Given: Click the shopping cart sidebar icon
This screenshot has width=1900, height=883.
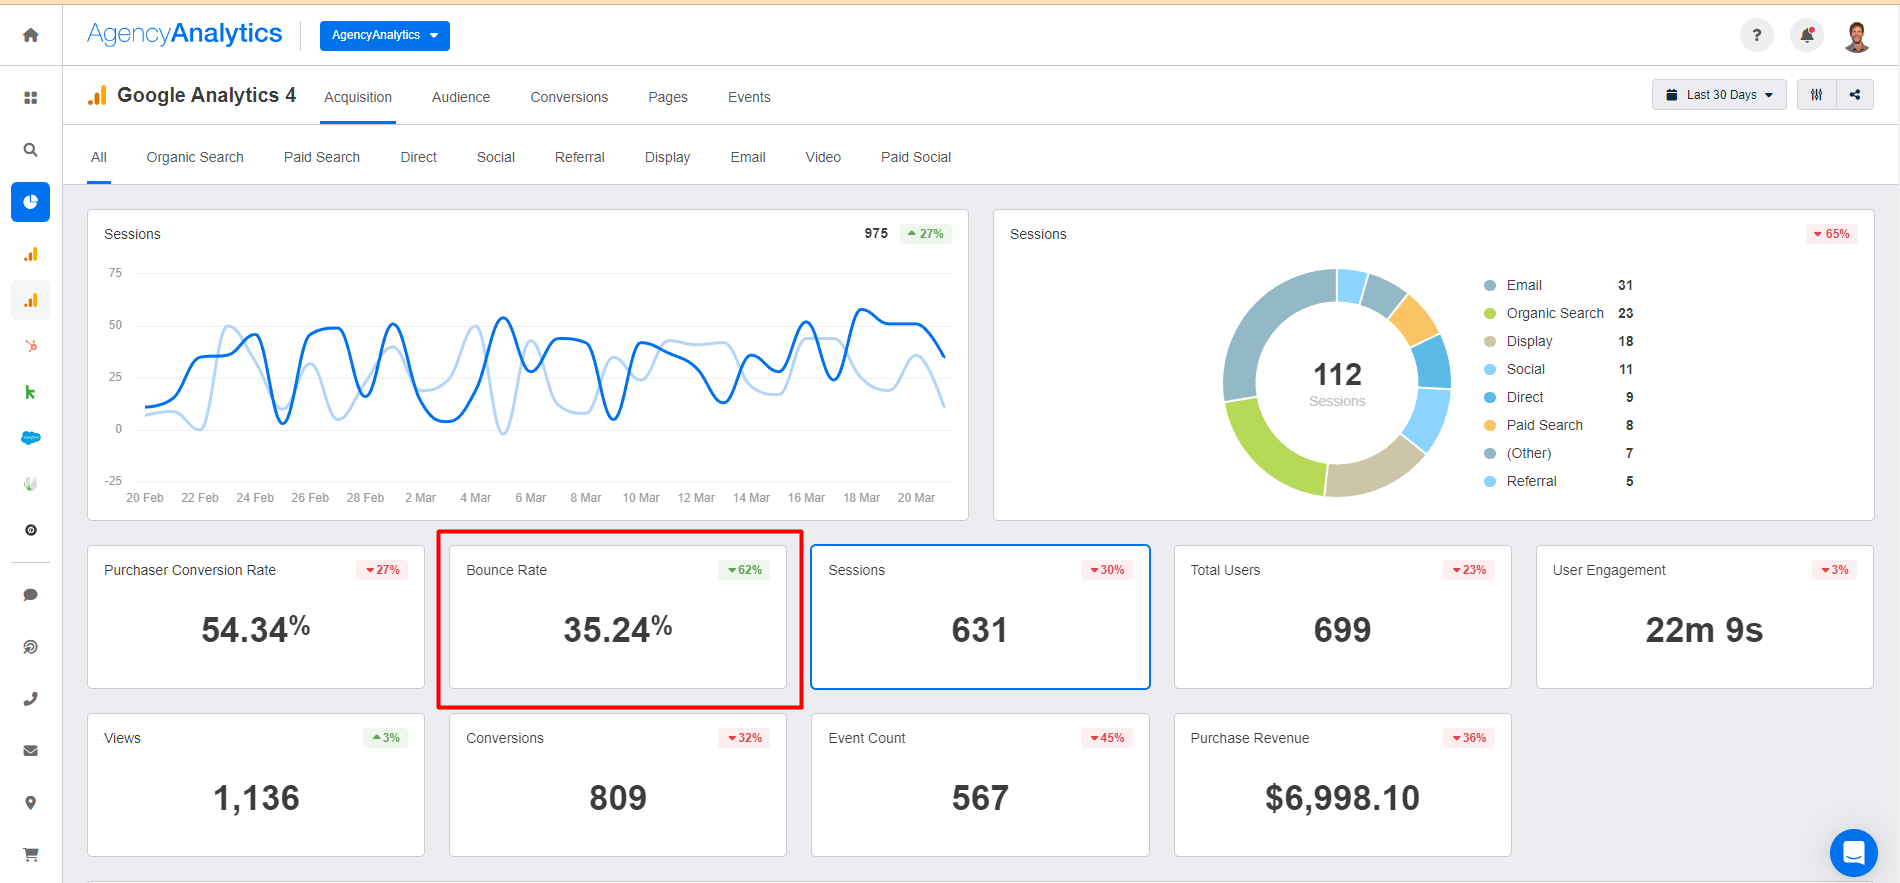Looking at the screenshot, I should point(31,854).
